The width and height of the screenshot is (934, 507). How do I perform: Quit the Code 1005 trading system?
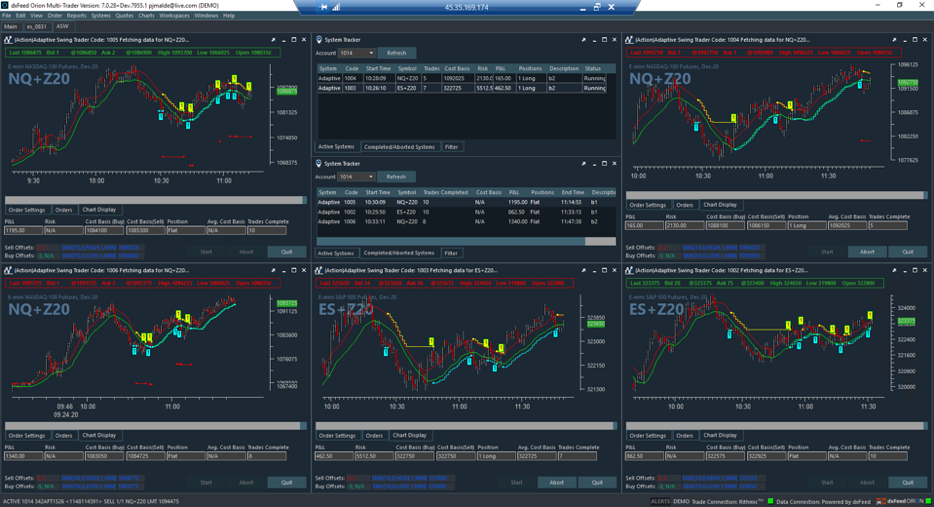point(287,252)
